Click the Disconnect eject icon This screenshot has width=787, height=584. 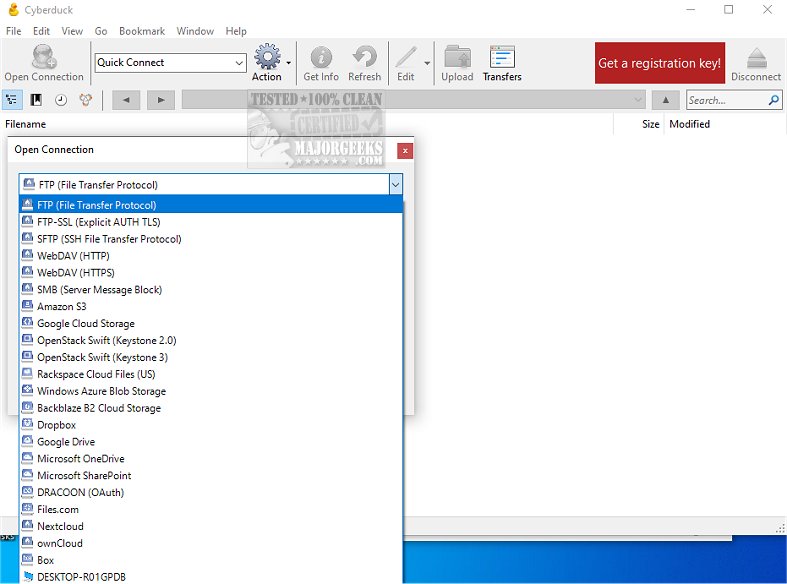pos(756,57)
